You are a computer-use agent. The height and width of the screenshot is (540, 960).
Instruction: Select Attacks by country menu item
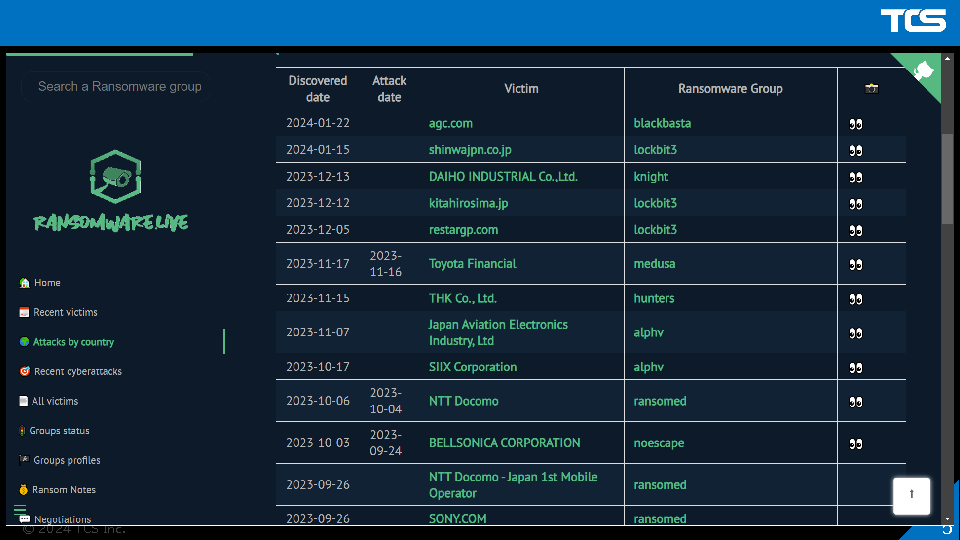(x=73, y=342)
